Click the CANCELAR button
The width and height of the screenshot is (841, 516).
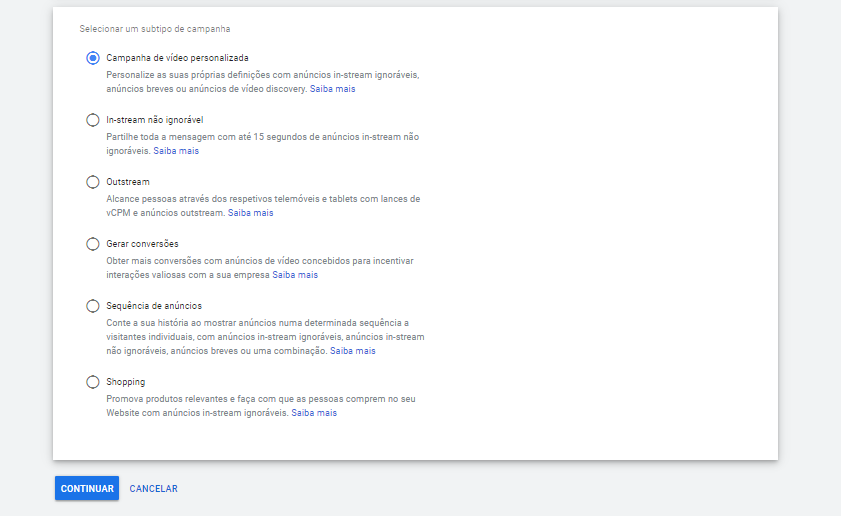[x=153, y=489]
